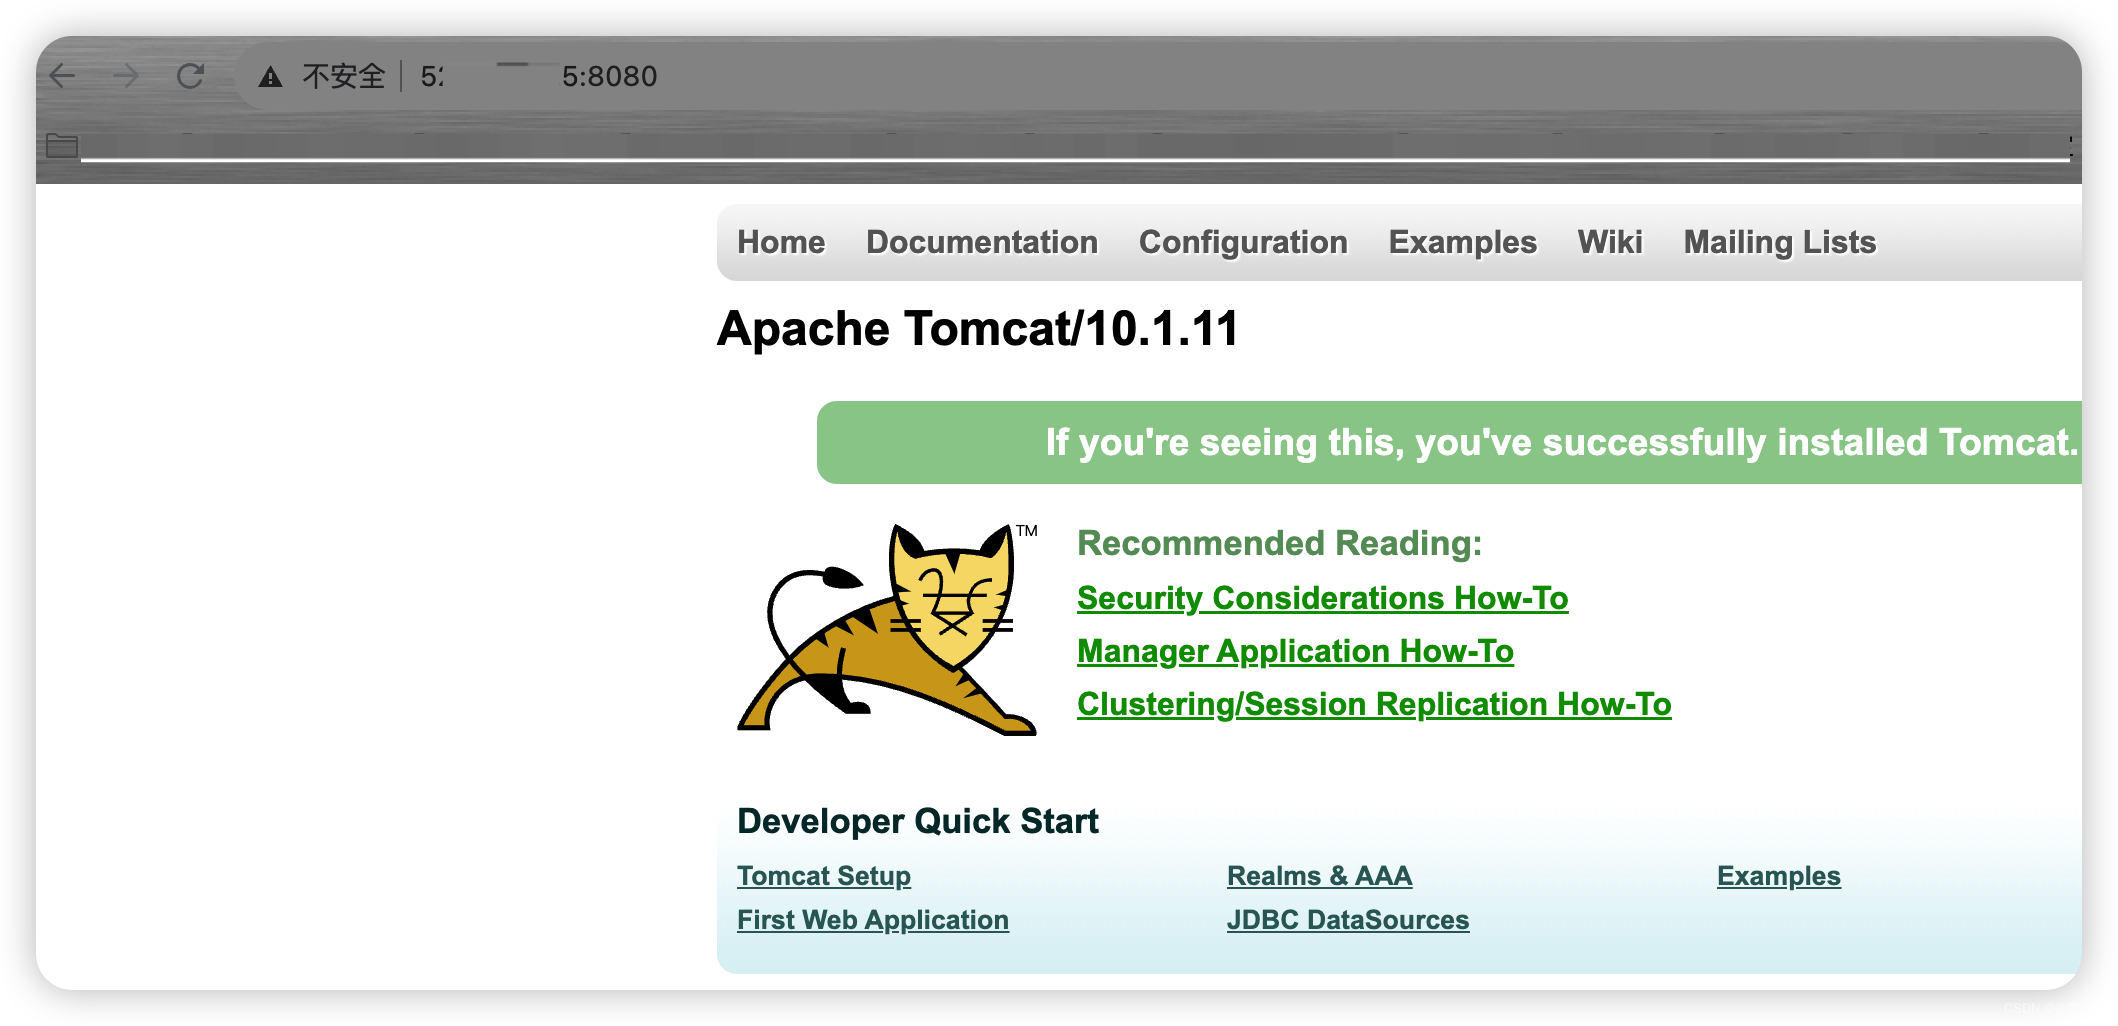Click the 不安全 security label

coord(343,76)
